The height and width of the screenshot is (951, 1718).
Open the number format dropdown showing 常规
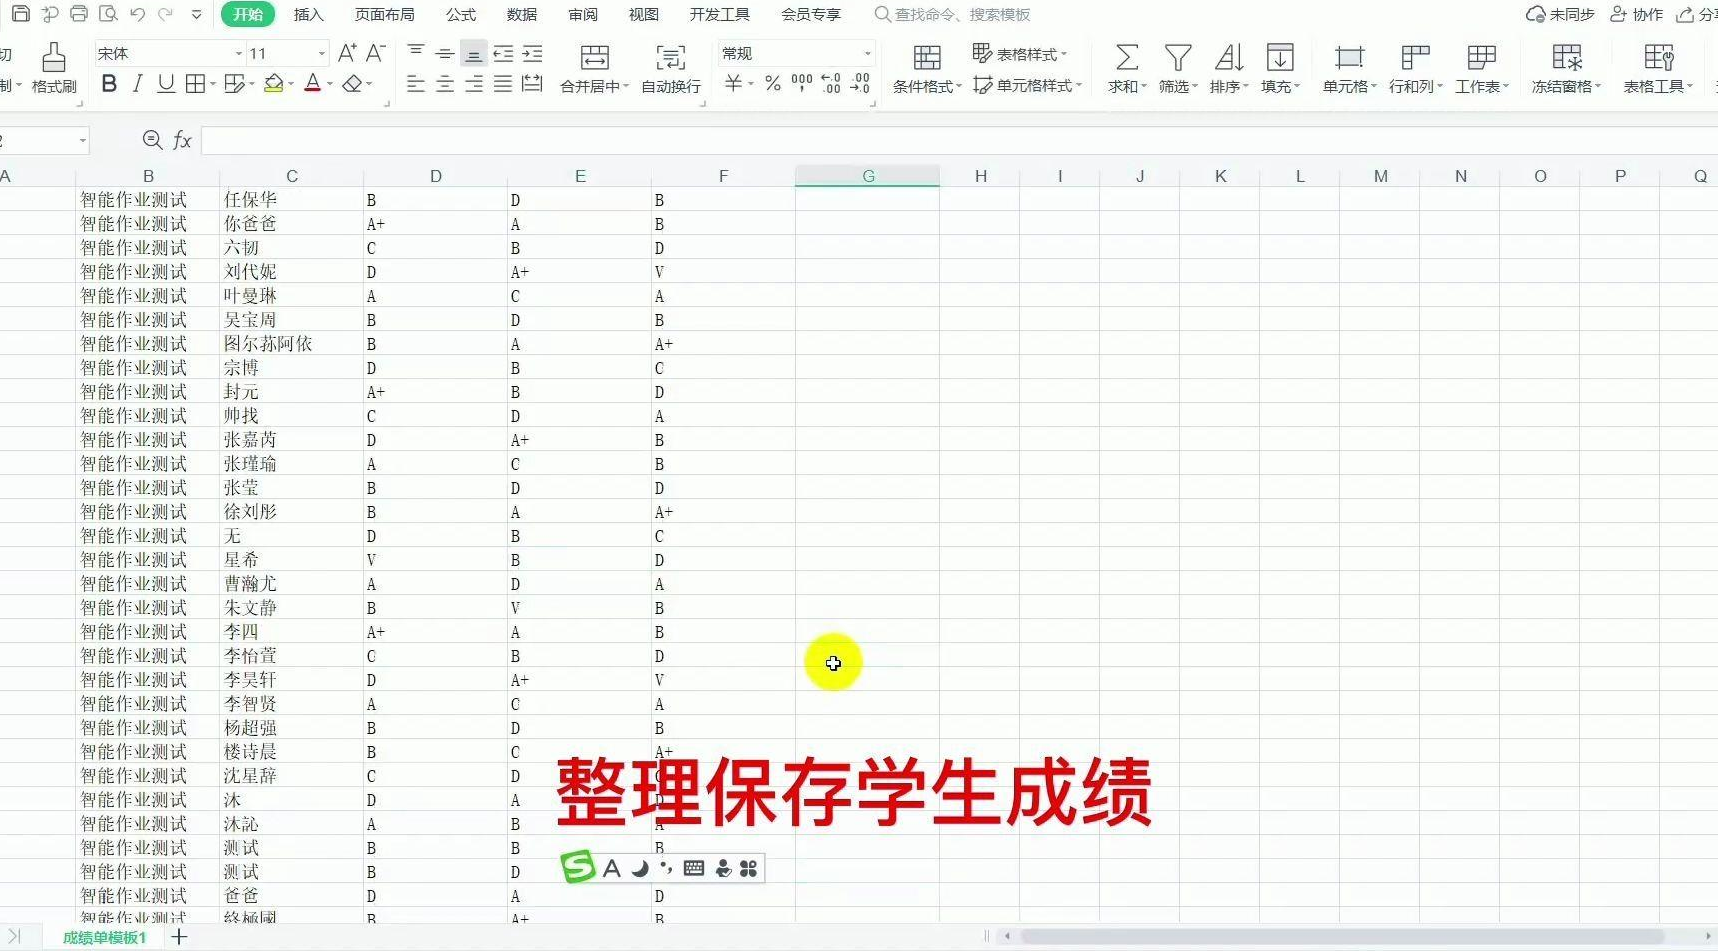point(867,54)
